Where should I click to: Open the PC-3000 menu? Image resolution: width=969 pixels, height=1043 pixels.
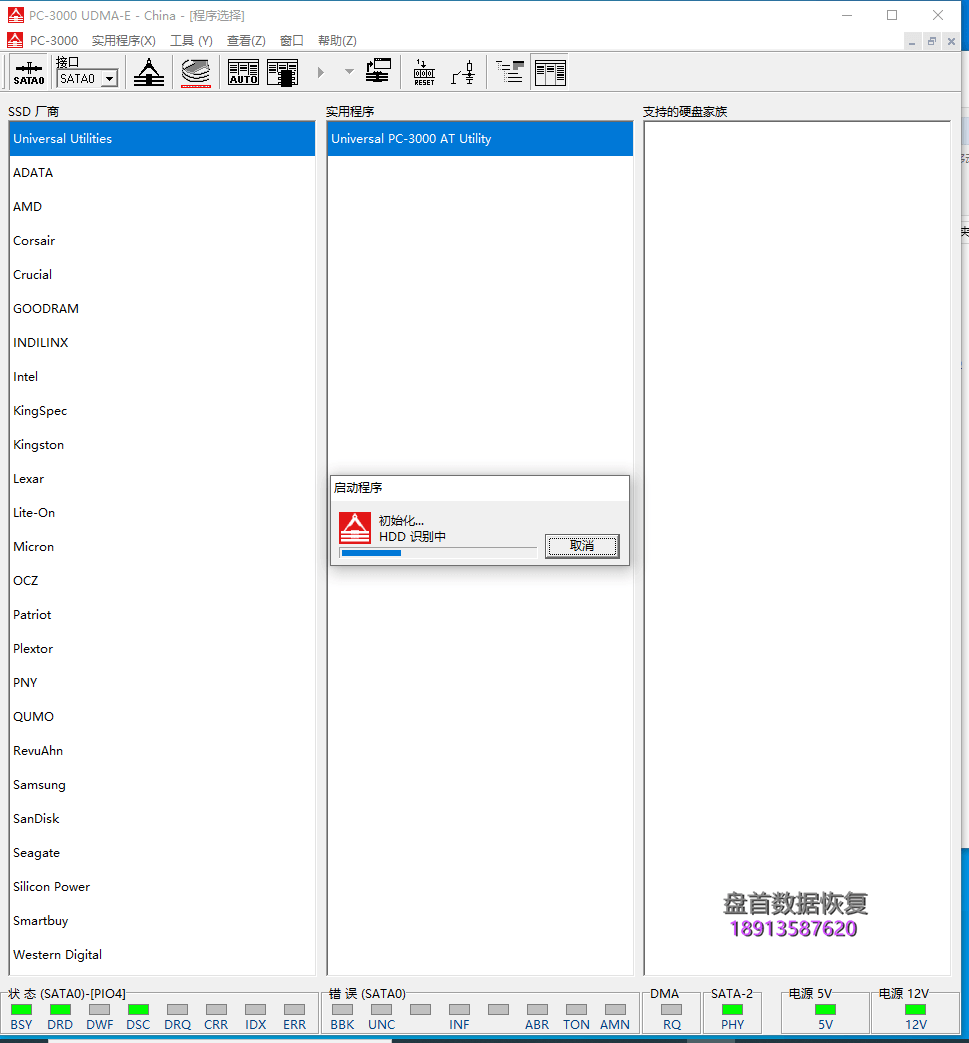[x=54, y=41]
